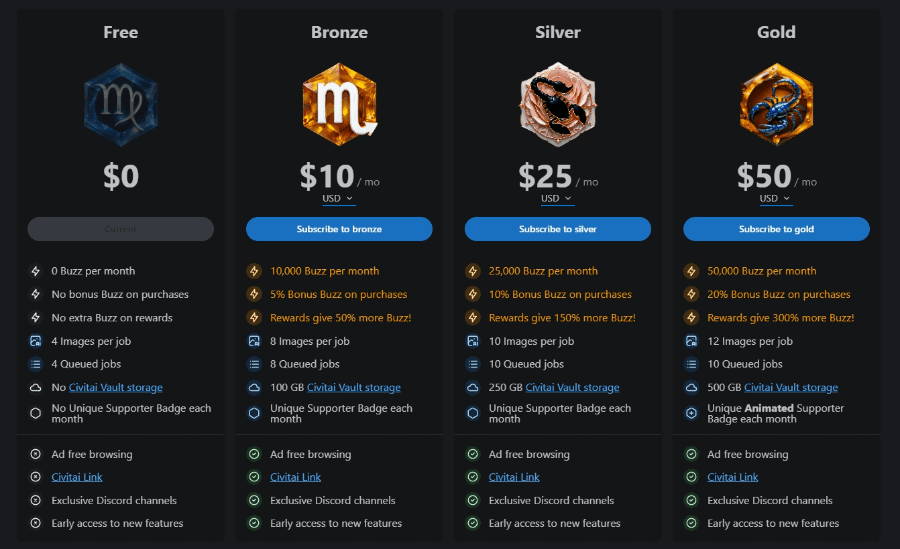Click green check beside Bronze Ad free browsing
The image size is (900, 549).
pyautogui.click(x=254, y=454)
